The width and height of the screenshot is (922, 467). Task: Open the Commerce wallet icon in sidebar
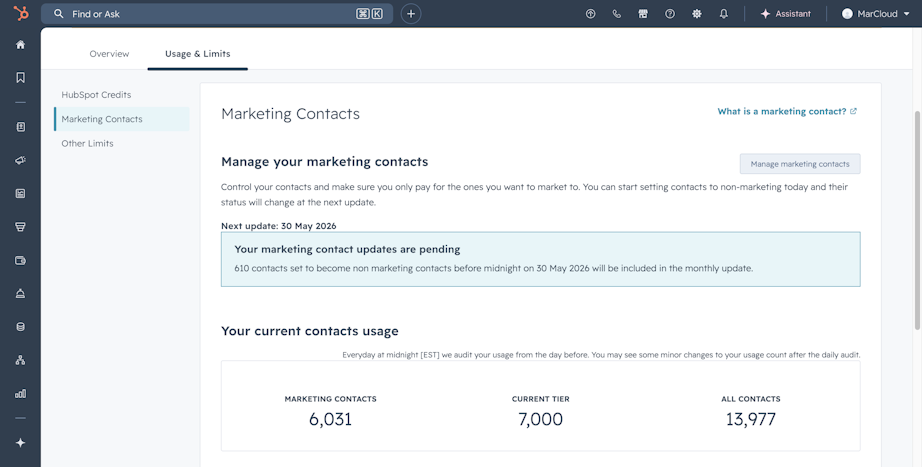[21, 261]
